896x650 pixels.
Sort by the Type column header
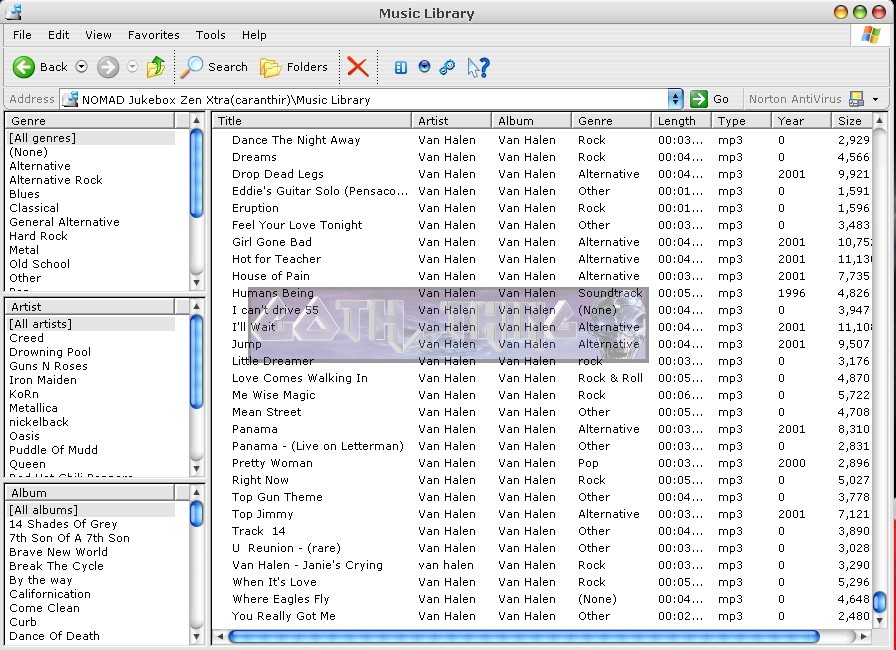[742, 121]
